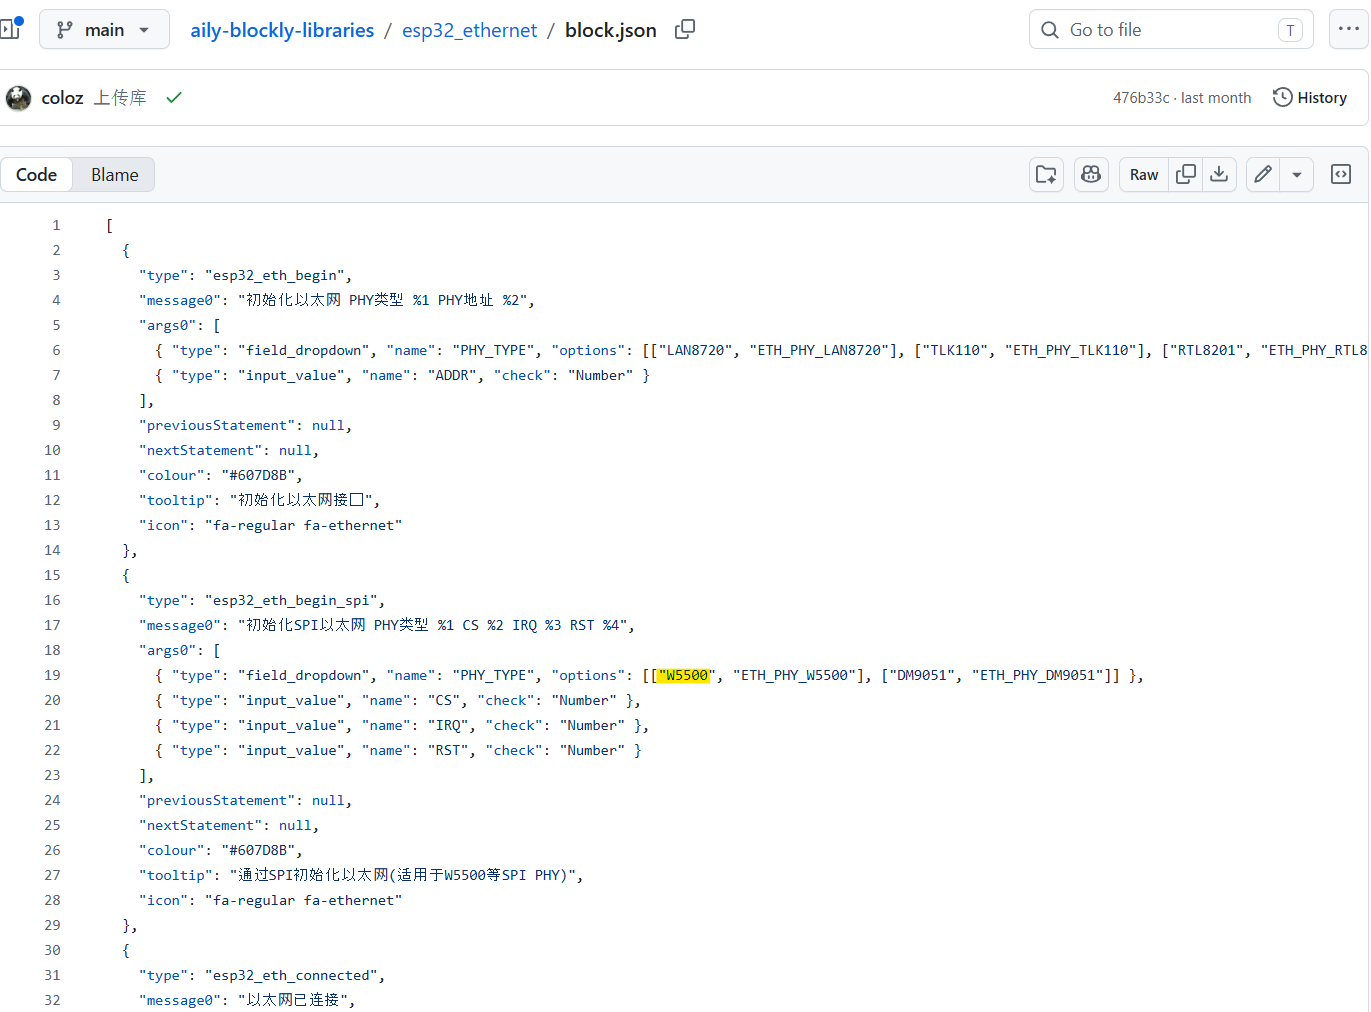Image resolution: width=1371 pixels, height=1012 pixels.
Task: Navigate to the esp32_ethernet folder
Action: [469, 30]
